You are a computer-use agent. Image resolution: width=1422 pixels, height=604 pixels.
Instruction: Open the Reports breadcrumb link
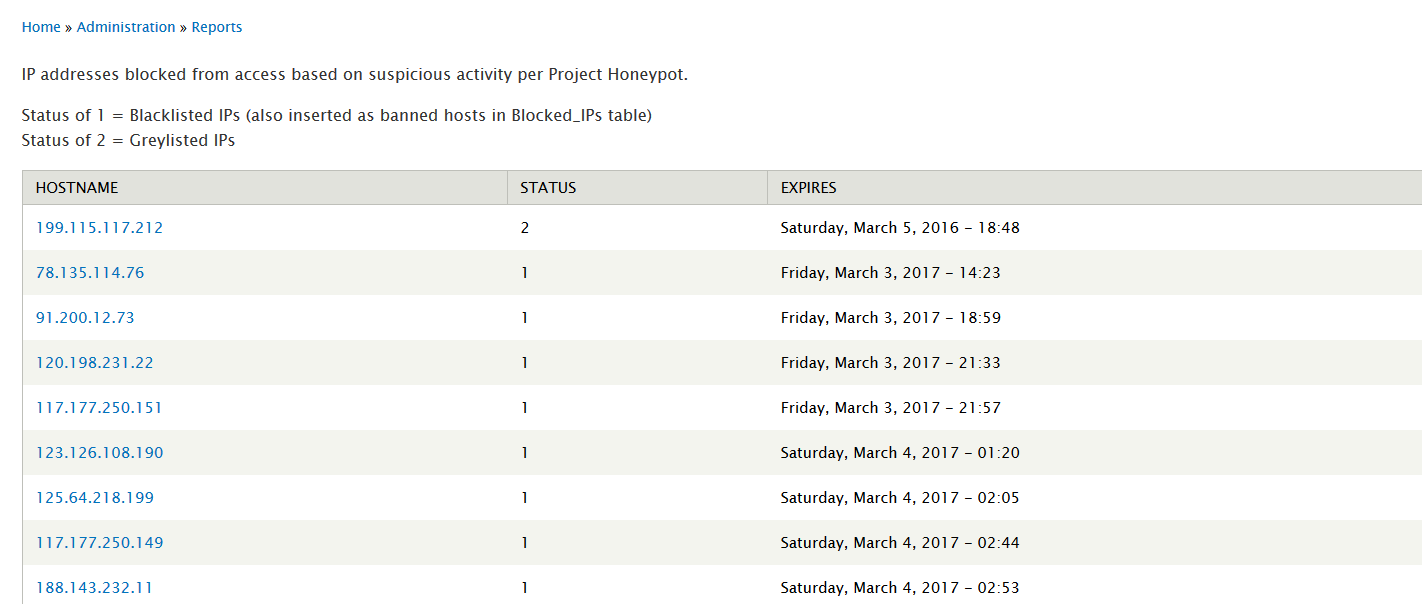pos(217,27)
